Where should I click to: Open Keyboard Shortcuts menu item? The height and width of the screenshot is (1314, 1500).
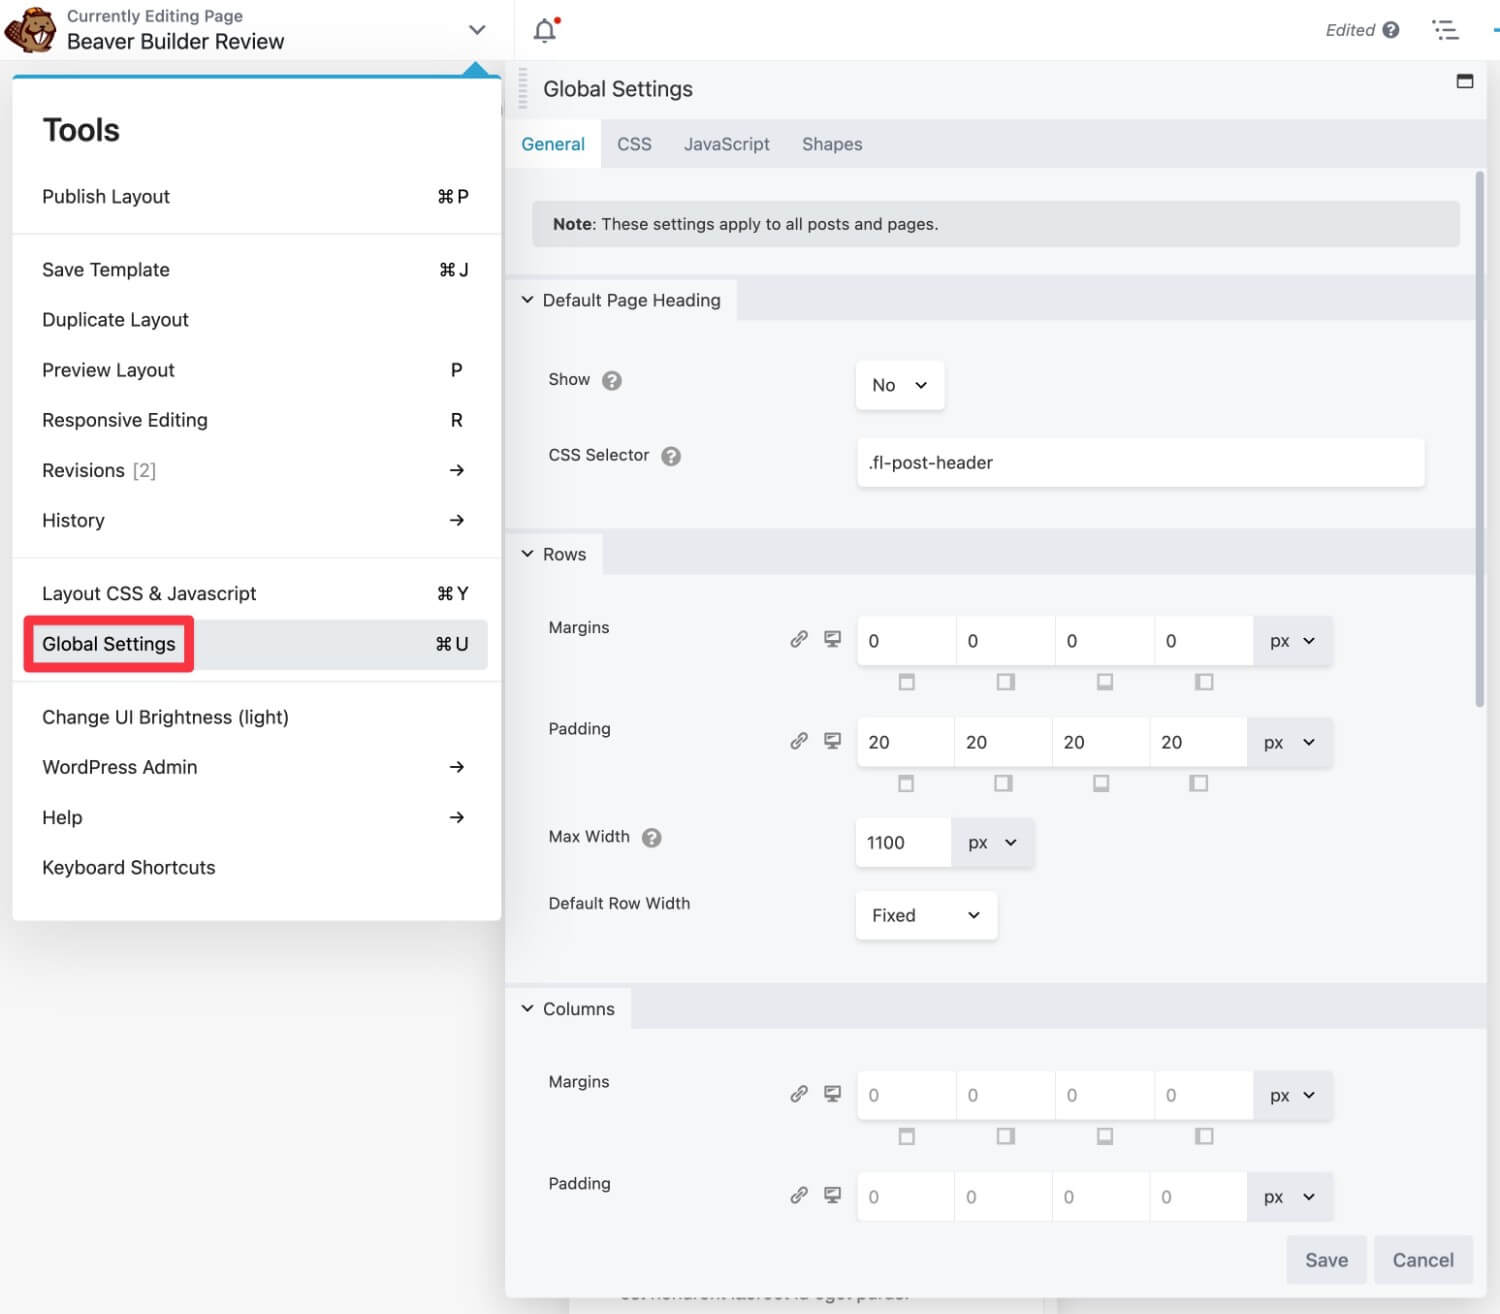pyautogui.click(x=256, y=868)
